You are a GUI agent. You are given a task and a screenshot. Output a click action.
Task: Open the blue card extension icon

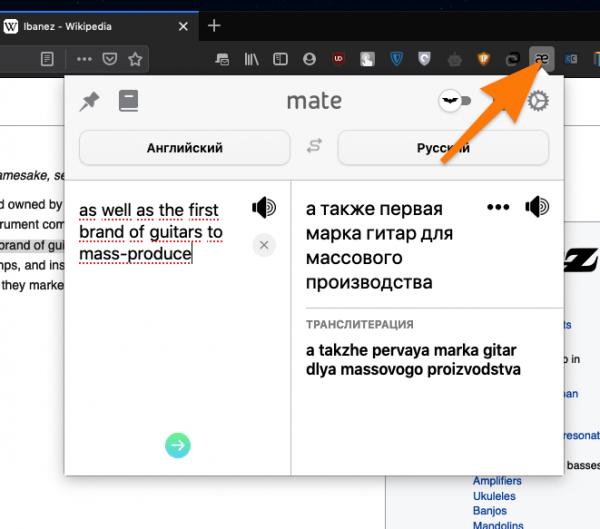coord(571,59)
